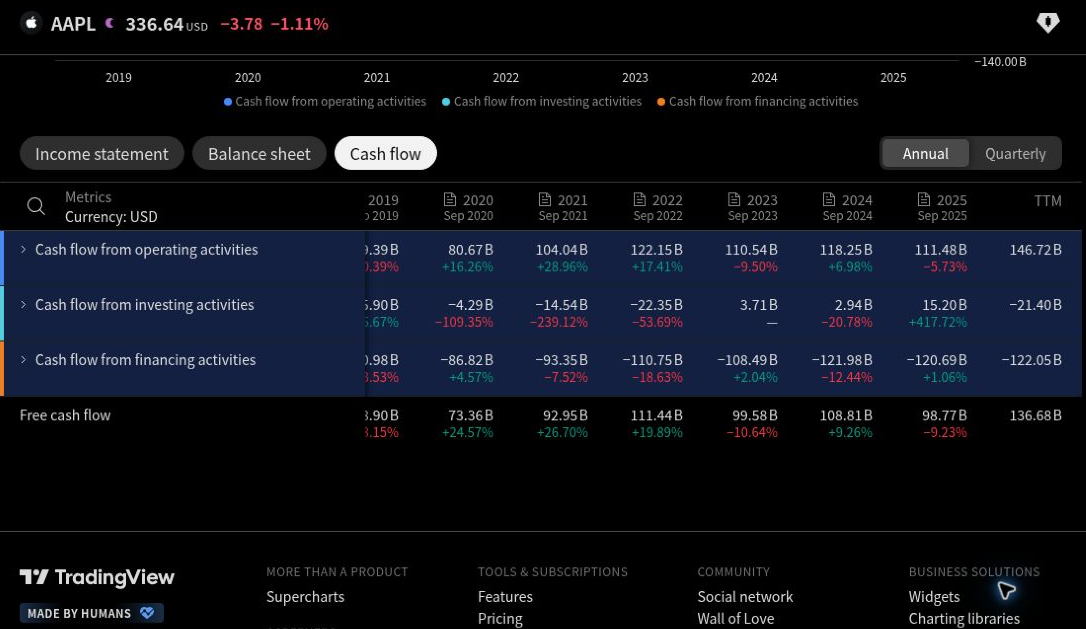This screenshot has width=1086, height=629.
Task: Switch to Annual period view
Action: (925, 154)
